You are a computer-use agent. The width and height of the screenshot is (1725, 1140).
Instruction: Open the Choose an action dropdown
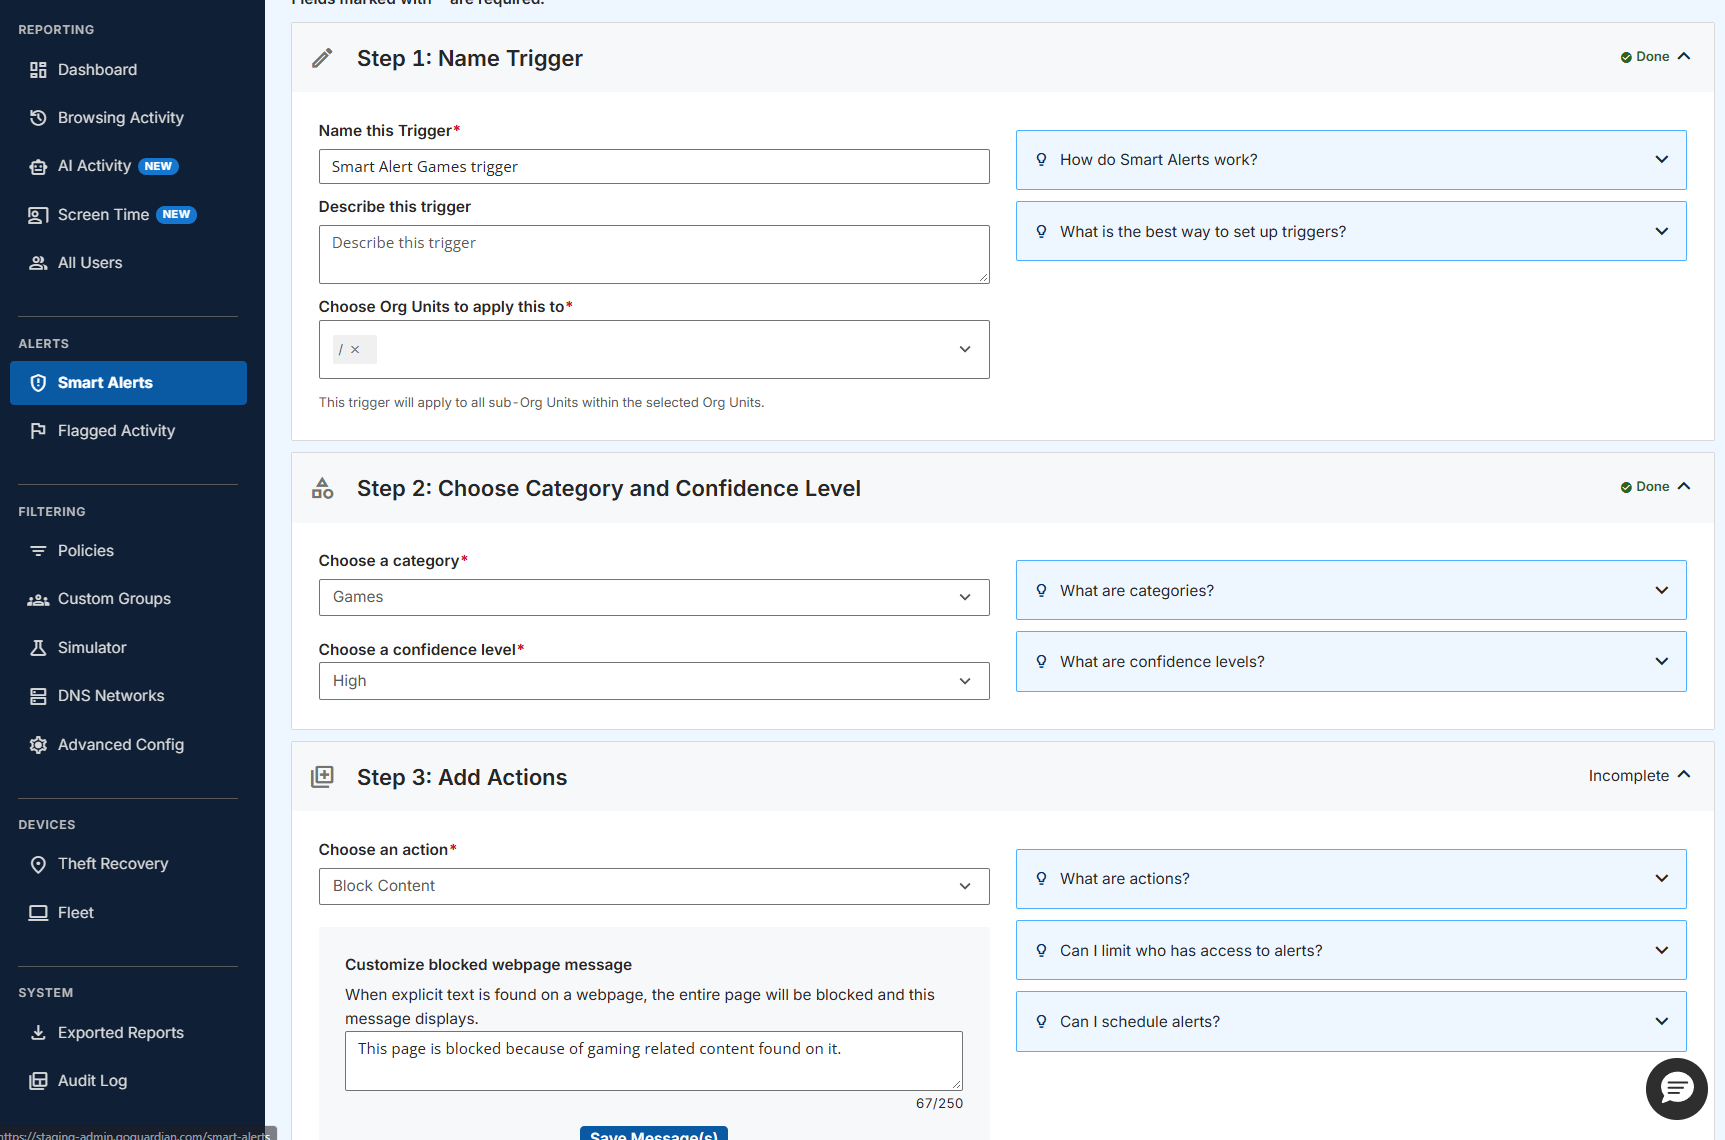654,886
